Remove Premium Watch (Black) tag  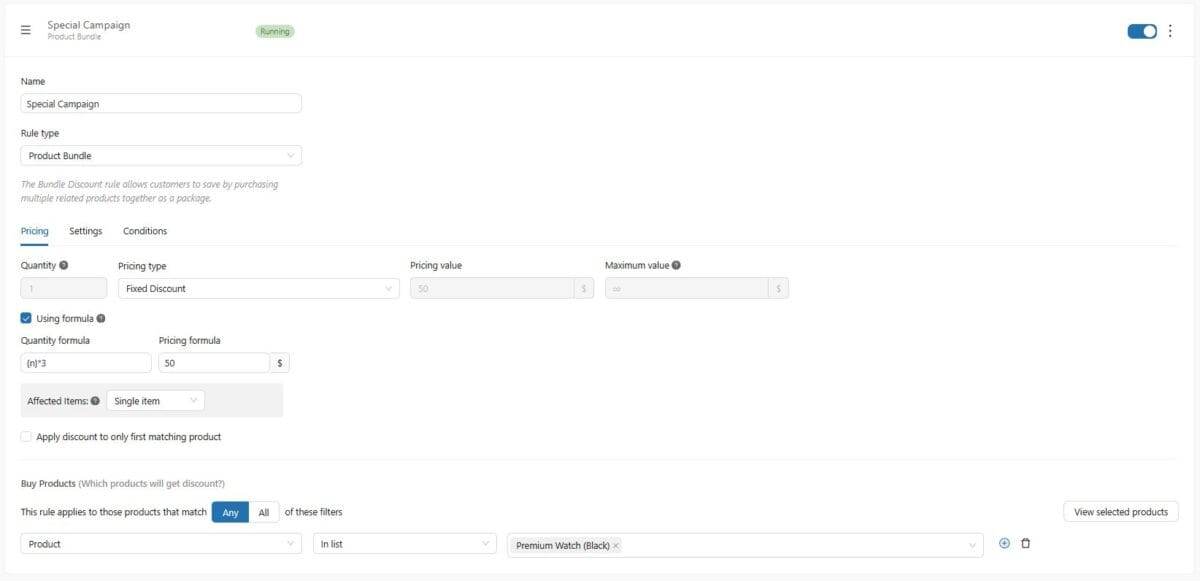coord(616,545)
